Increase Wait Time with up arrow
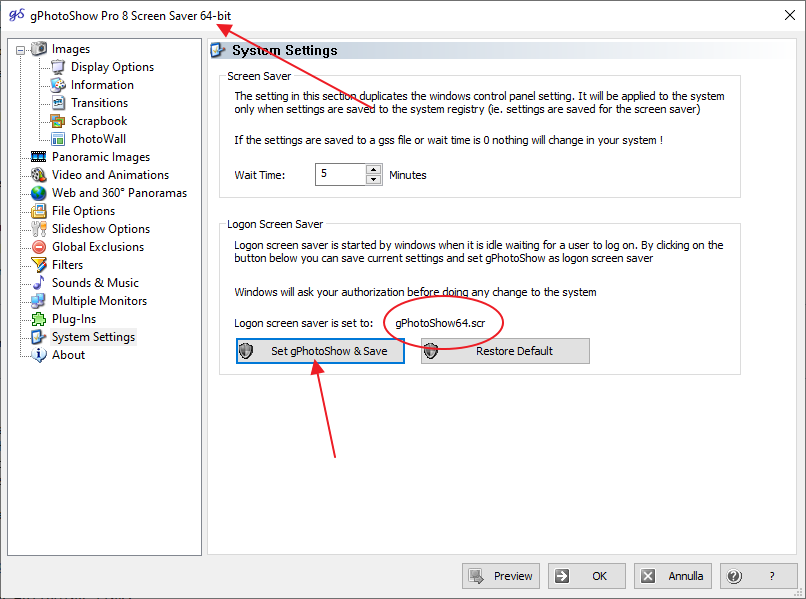Screen dimensions: 806x599 coord(374,169)
